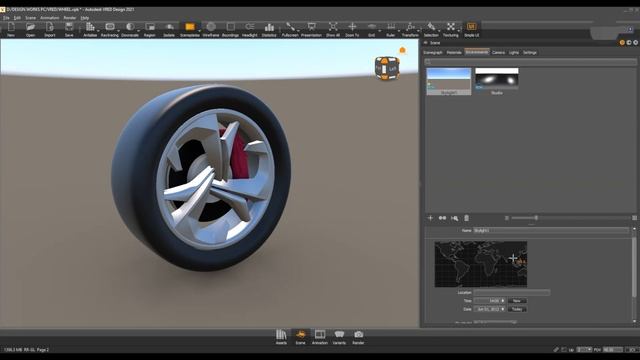Open the Selection dropdown arrow

click(x=440, y=31)
